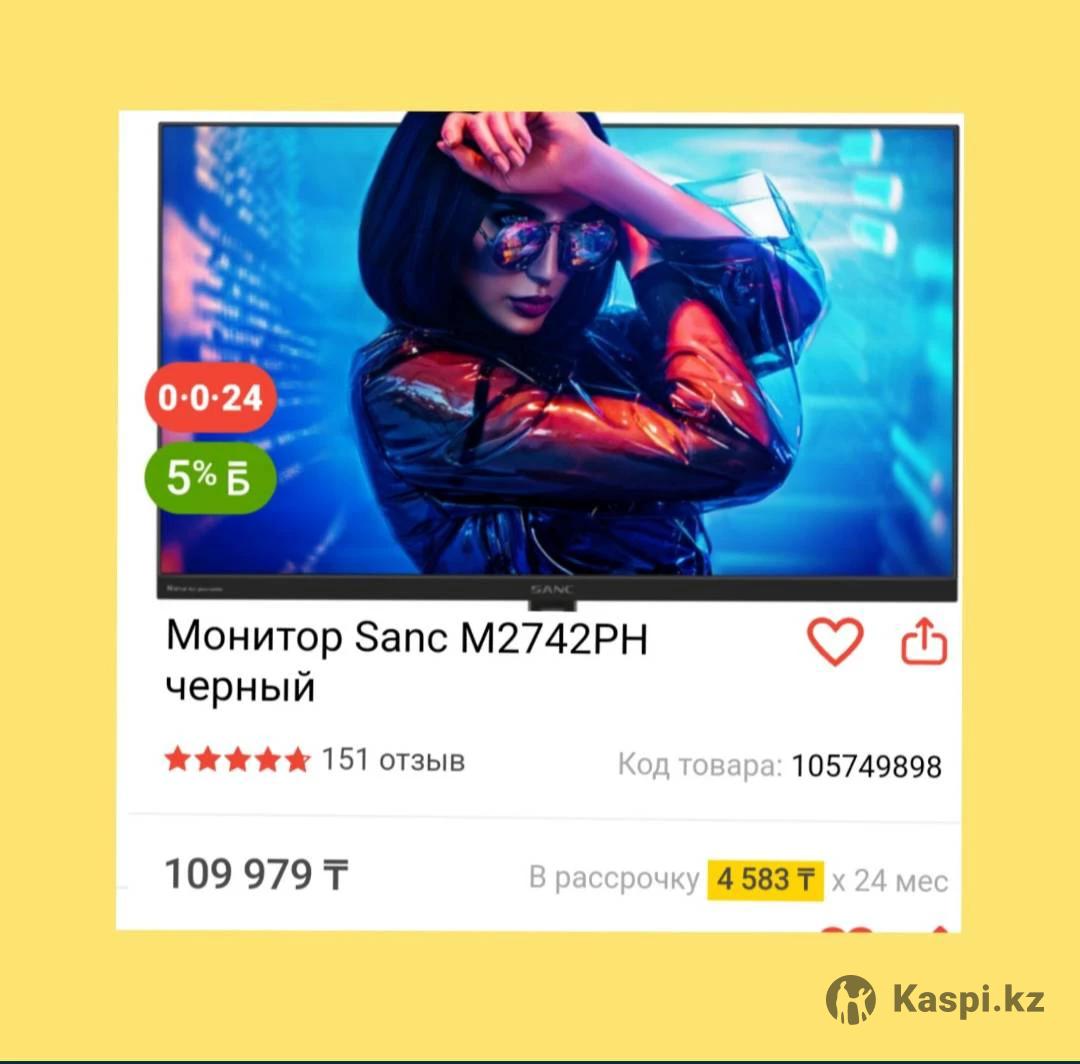Image resolution: width=1080 pixels, height=1064 pixels.
Task: Click the round Kaspi.kz logo emblem
Action: click(851, 999)
